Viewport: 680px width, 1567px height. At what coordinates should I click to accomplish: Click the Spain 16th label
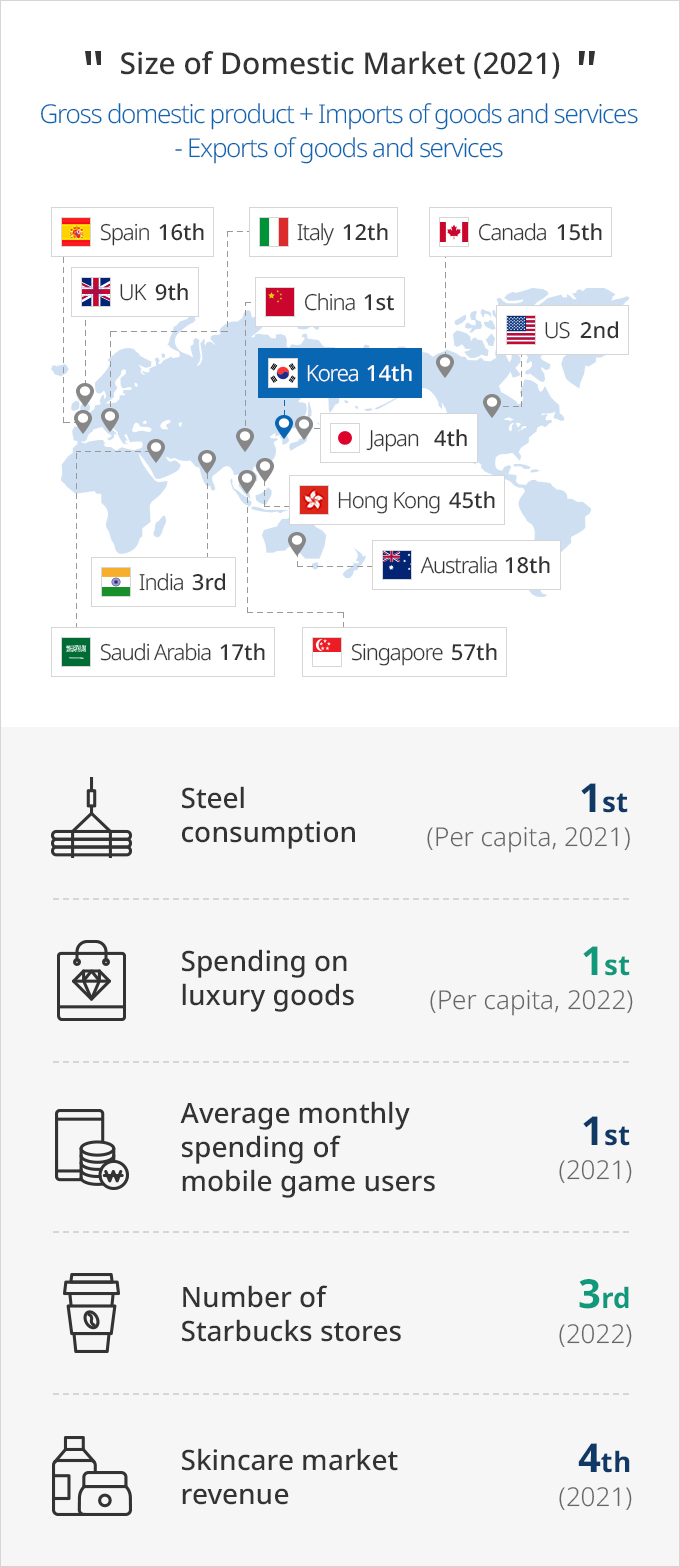pyautogui.click(x=132, y=232)
